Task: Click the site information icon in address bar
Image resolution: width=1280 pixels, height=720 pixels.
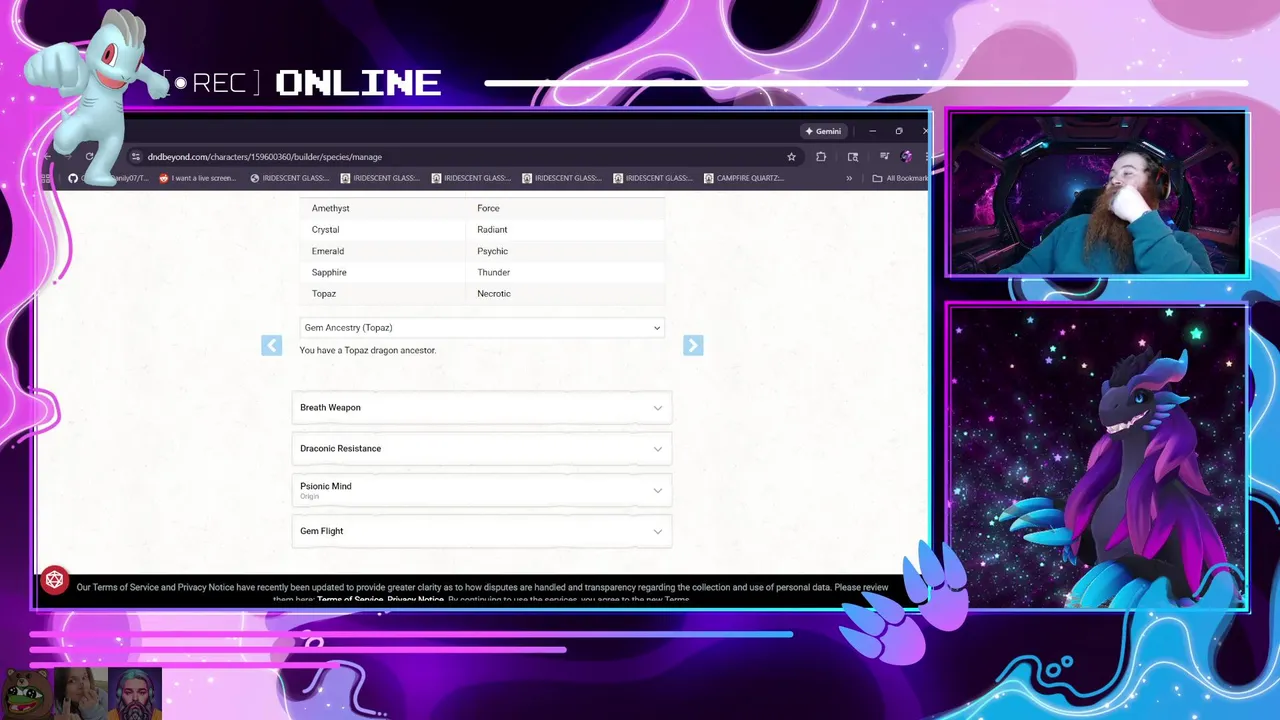Action: click(x=135, y=157)
